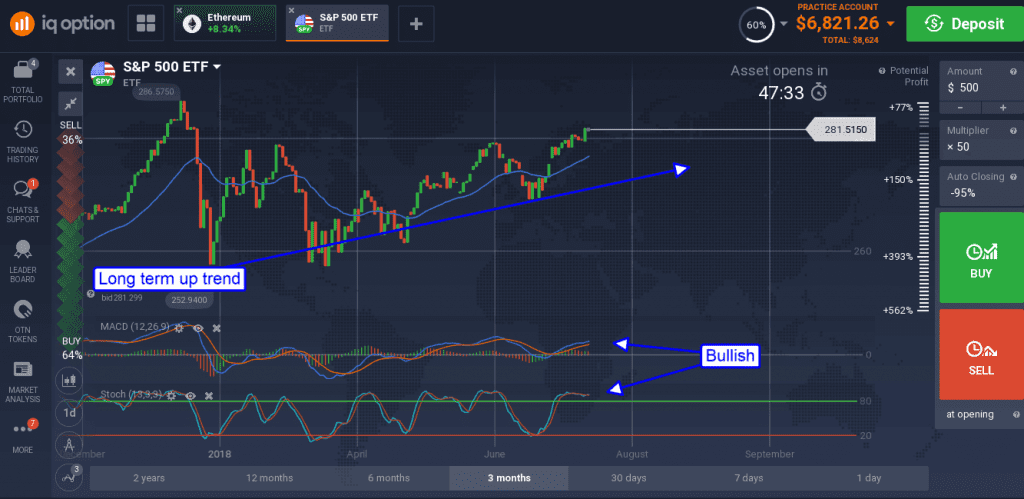Toggle Stoch indicator visibility eye
This screenshot has width=1024, height=499.
[x=190, y=395]
